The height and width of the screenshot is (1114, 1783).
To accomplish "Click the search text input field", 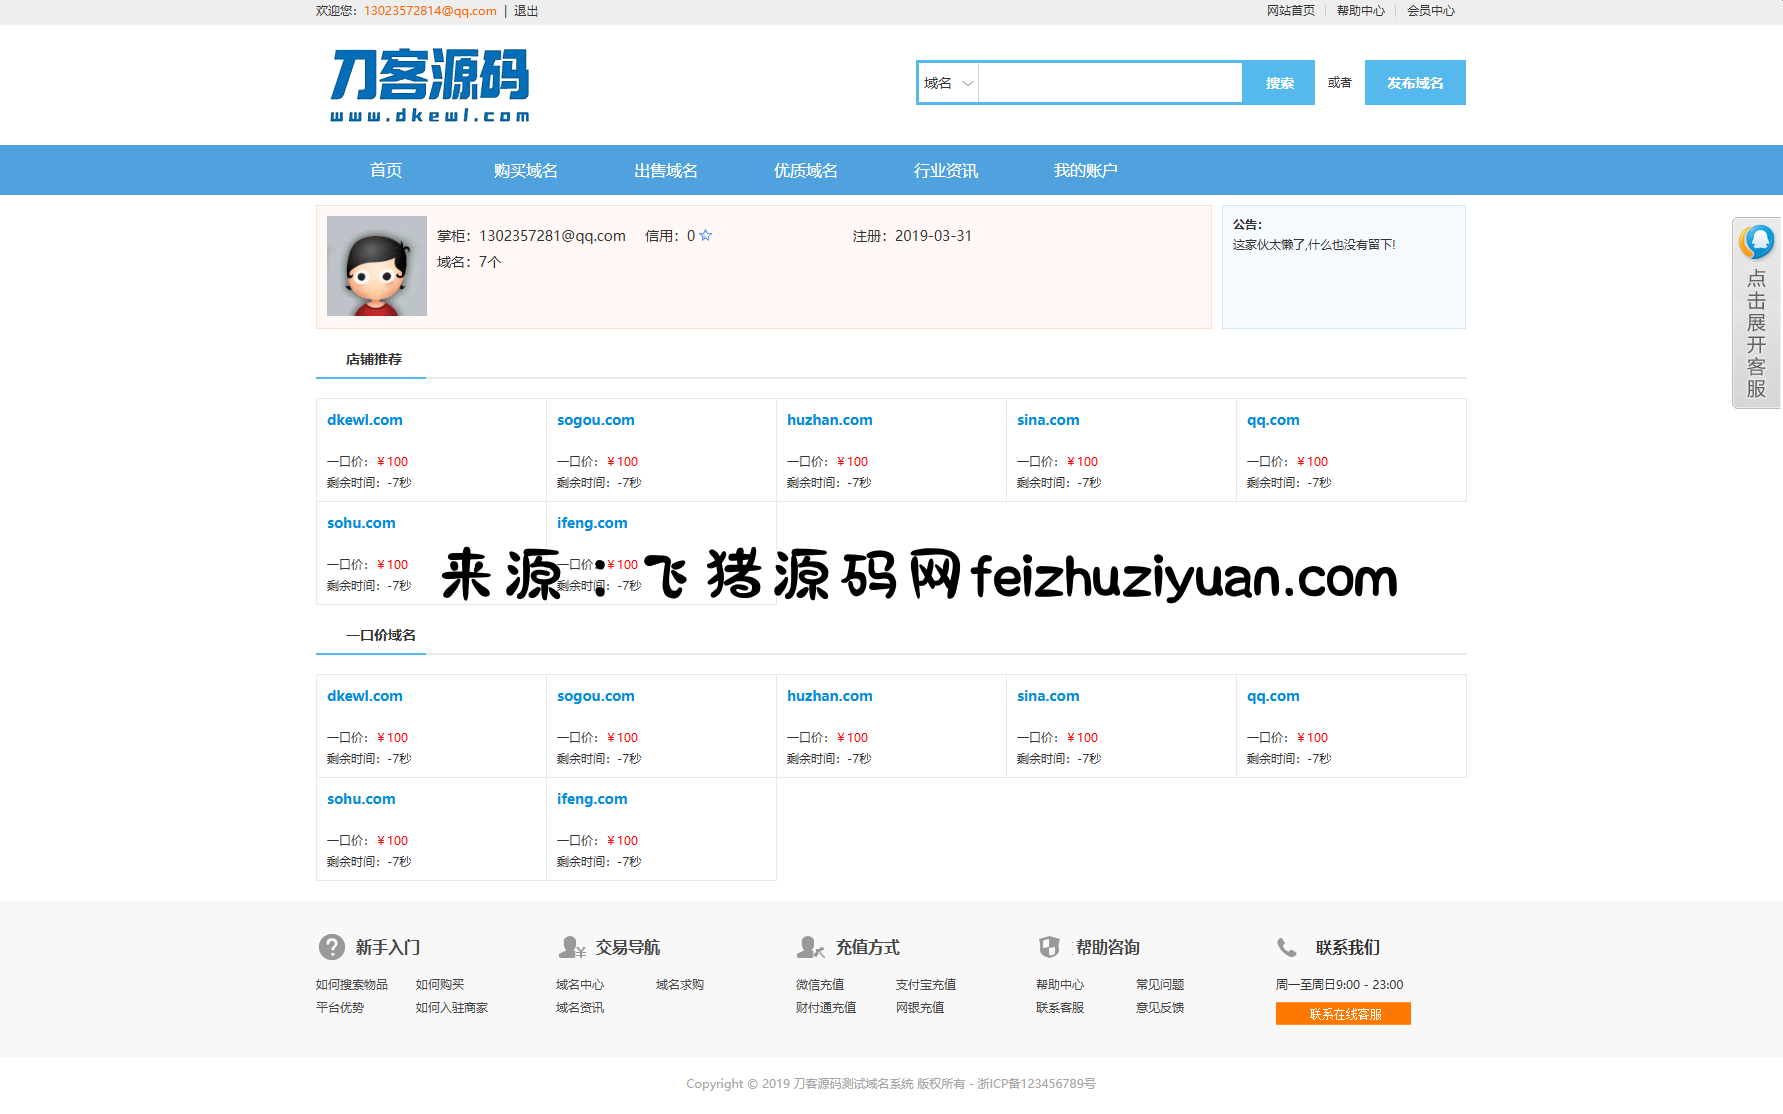I will (x=1110, y=83).
